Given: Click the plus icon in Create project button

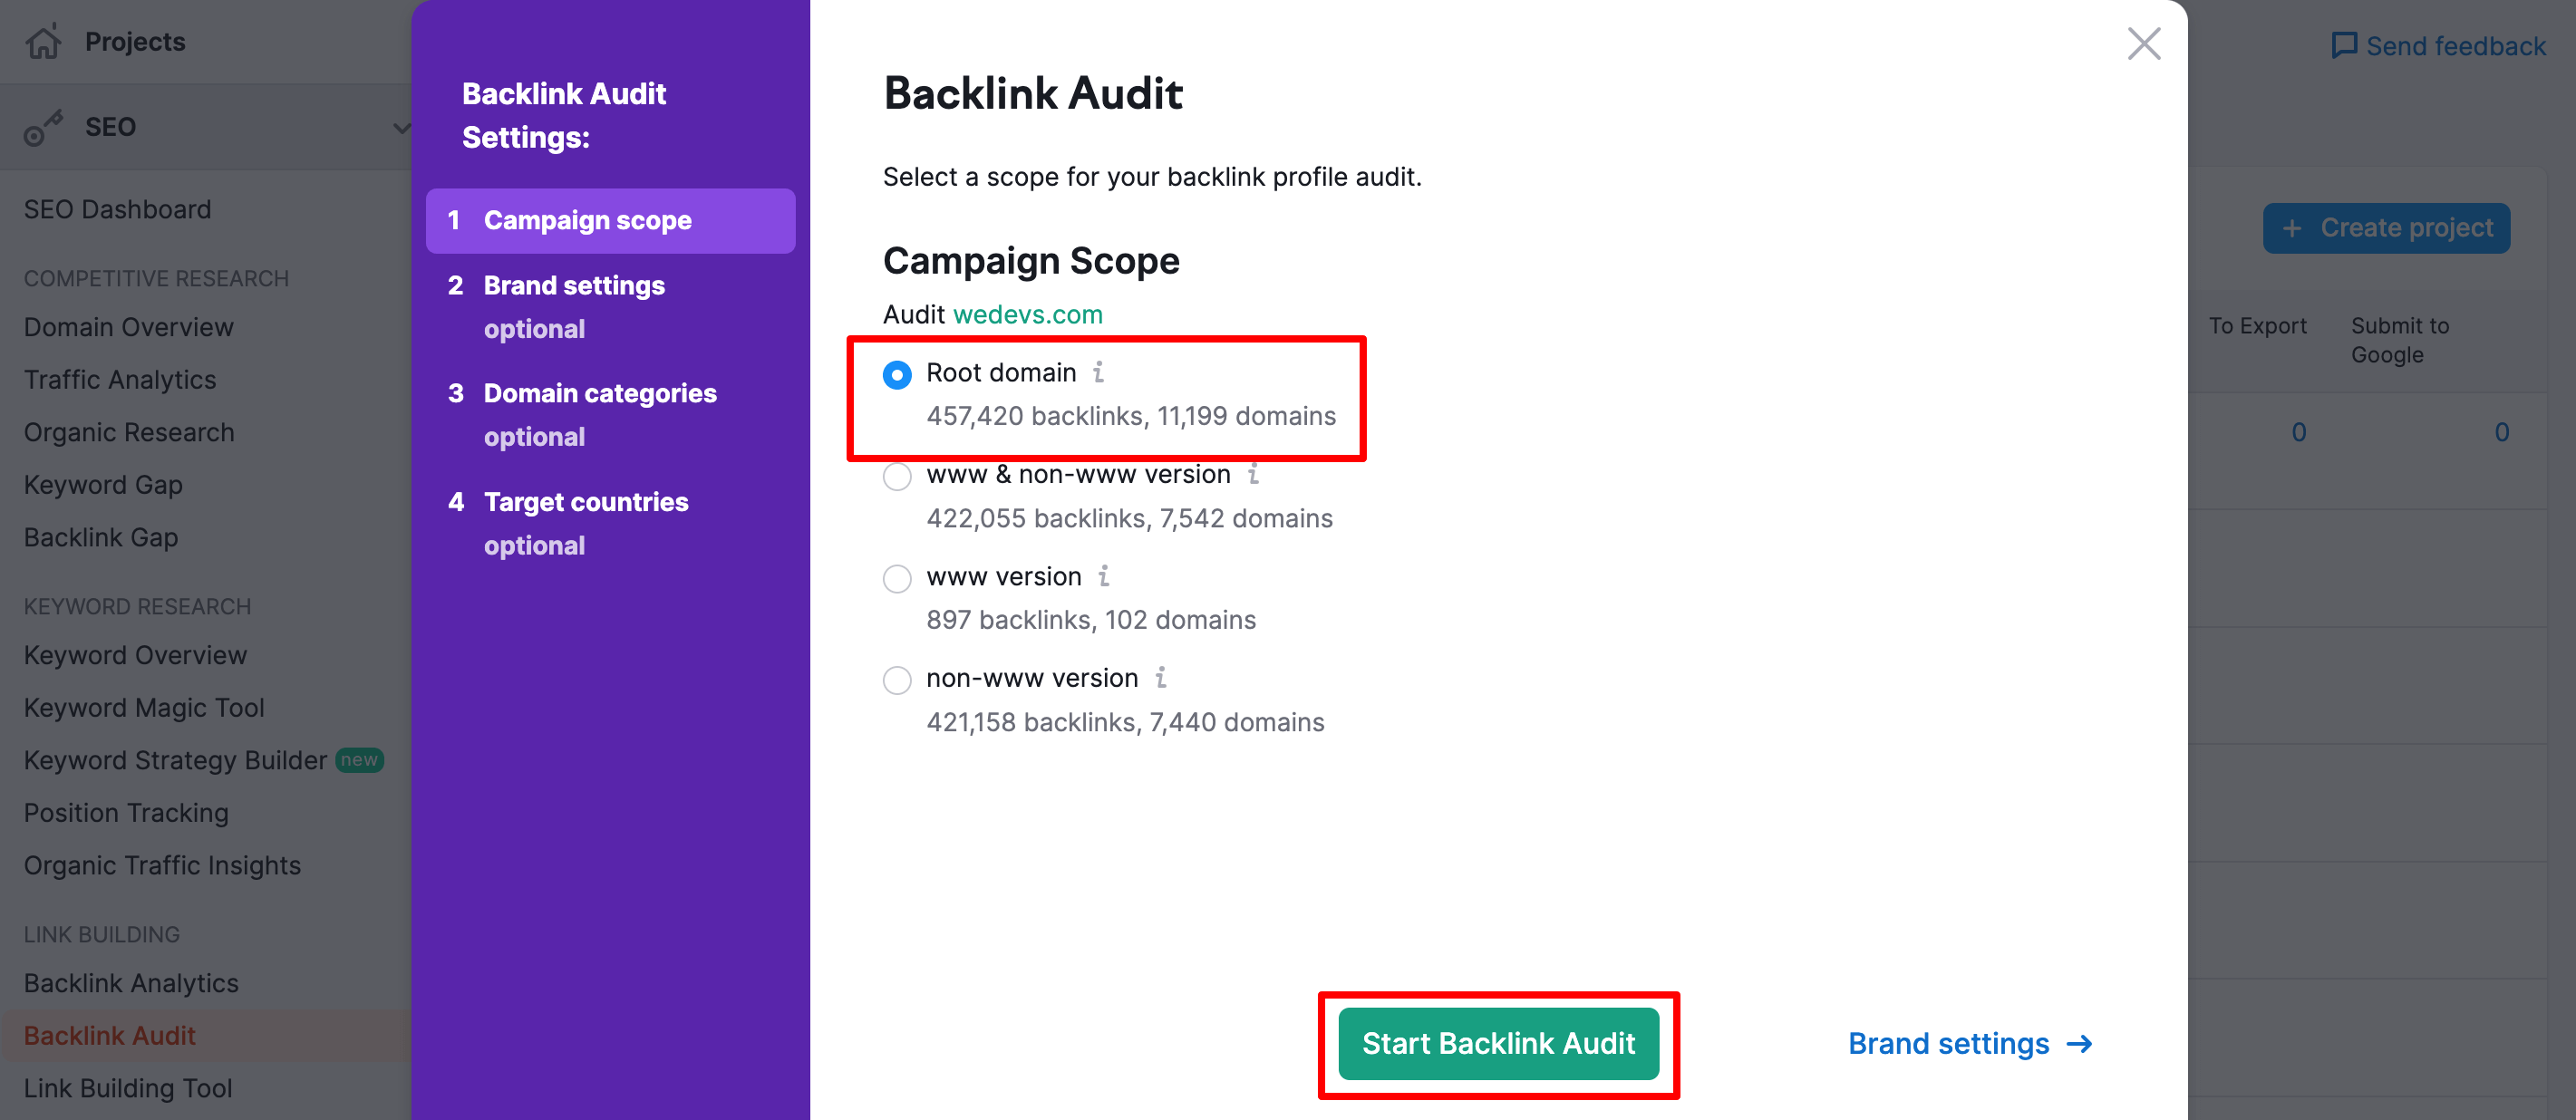Looking at the screenshot, I should point(2292,228).
